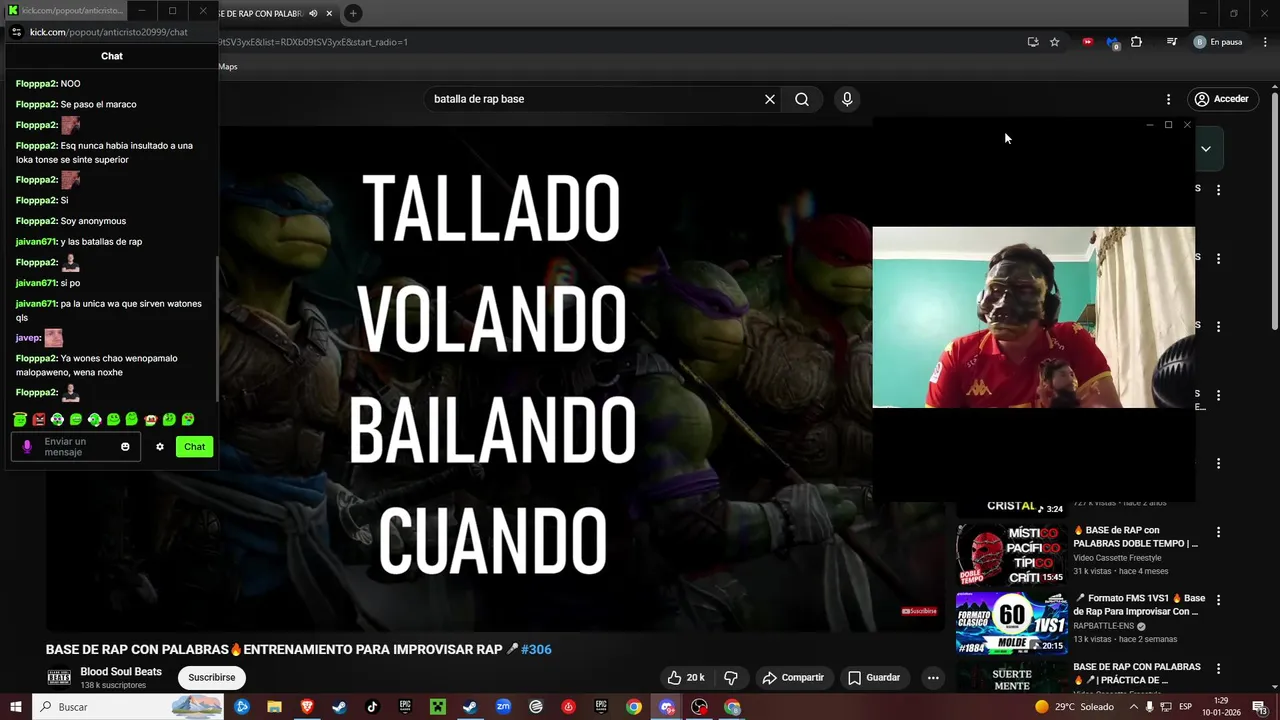The image size is (1280, 720).
Task: Open Zoom from the taskbar
Action: pos(503,707)
